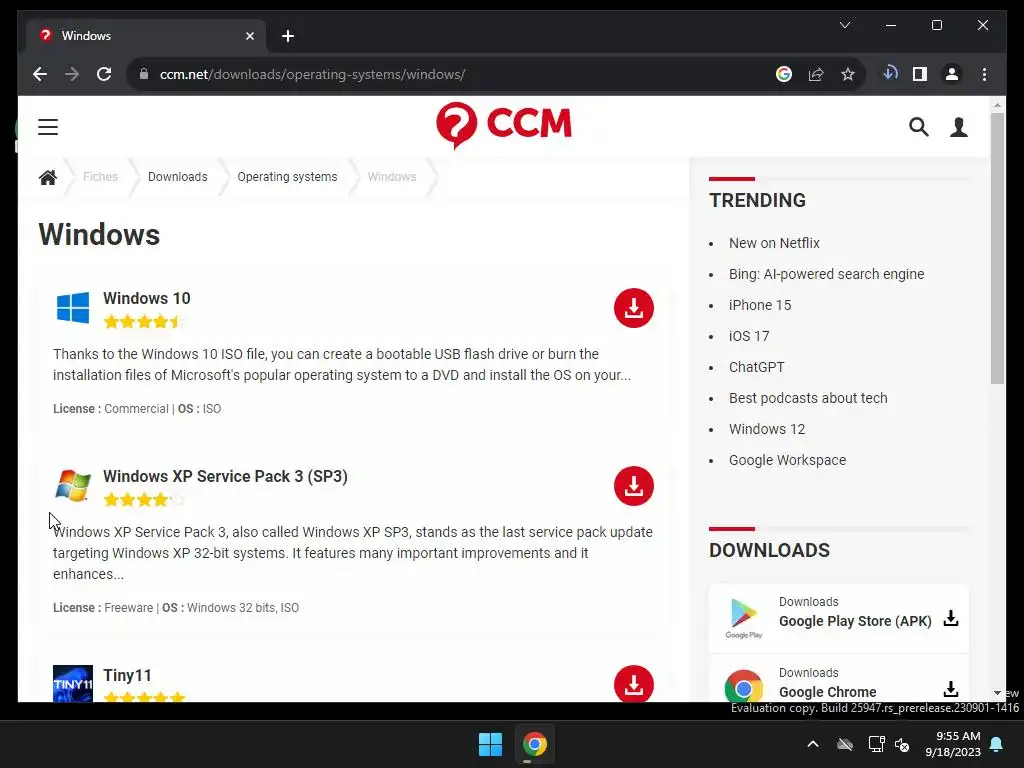Click the site search magnifier icon
The height and width of the screenshot is (768, 1024).
(918, 127)
